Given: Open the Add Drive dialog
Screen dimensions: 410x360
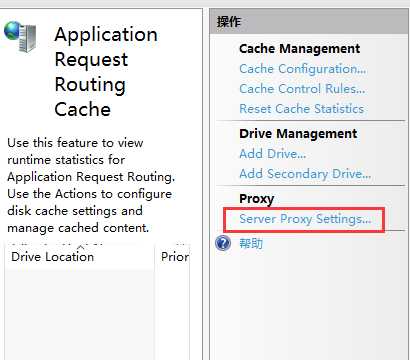Looking at the screenshot, I should click(x=273, y=154).
